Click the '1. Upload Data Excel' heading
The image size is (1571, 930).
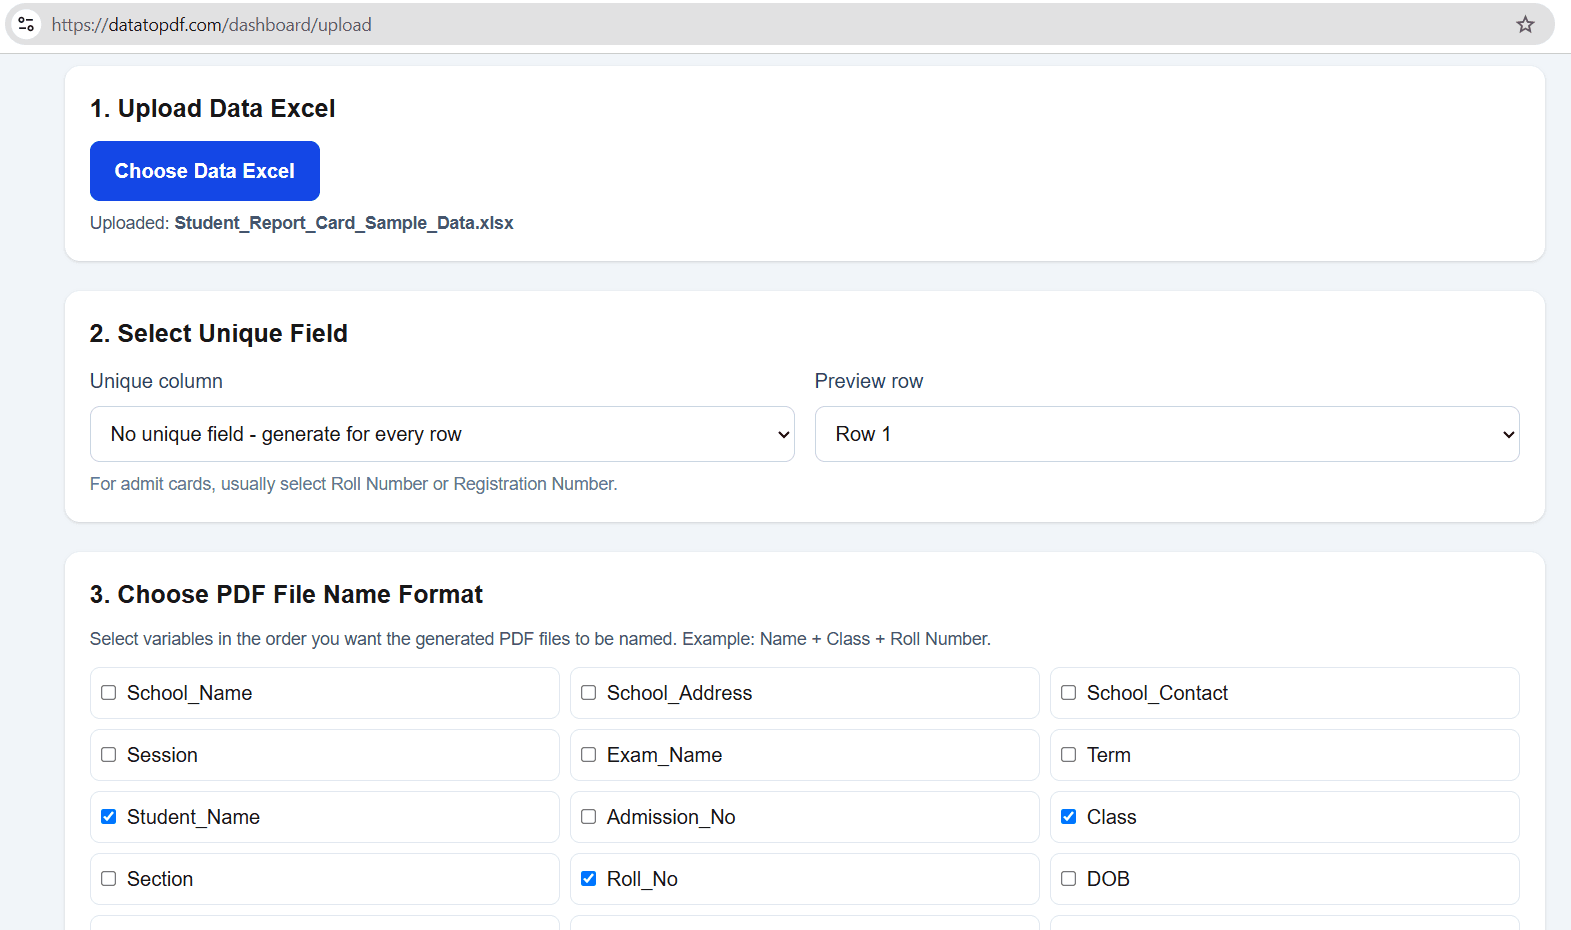point(213,108)
